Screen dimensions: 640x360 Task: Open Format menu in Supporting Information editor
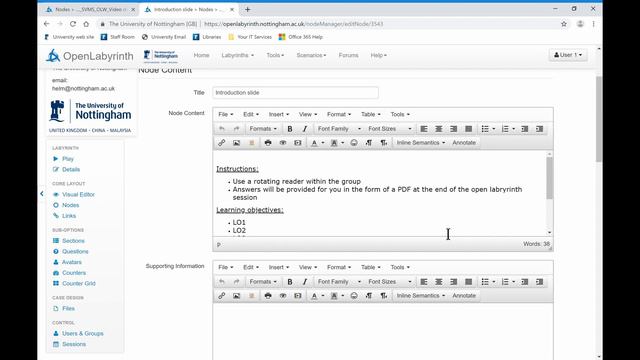point(339,267)
